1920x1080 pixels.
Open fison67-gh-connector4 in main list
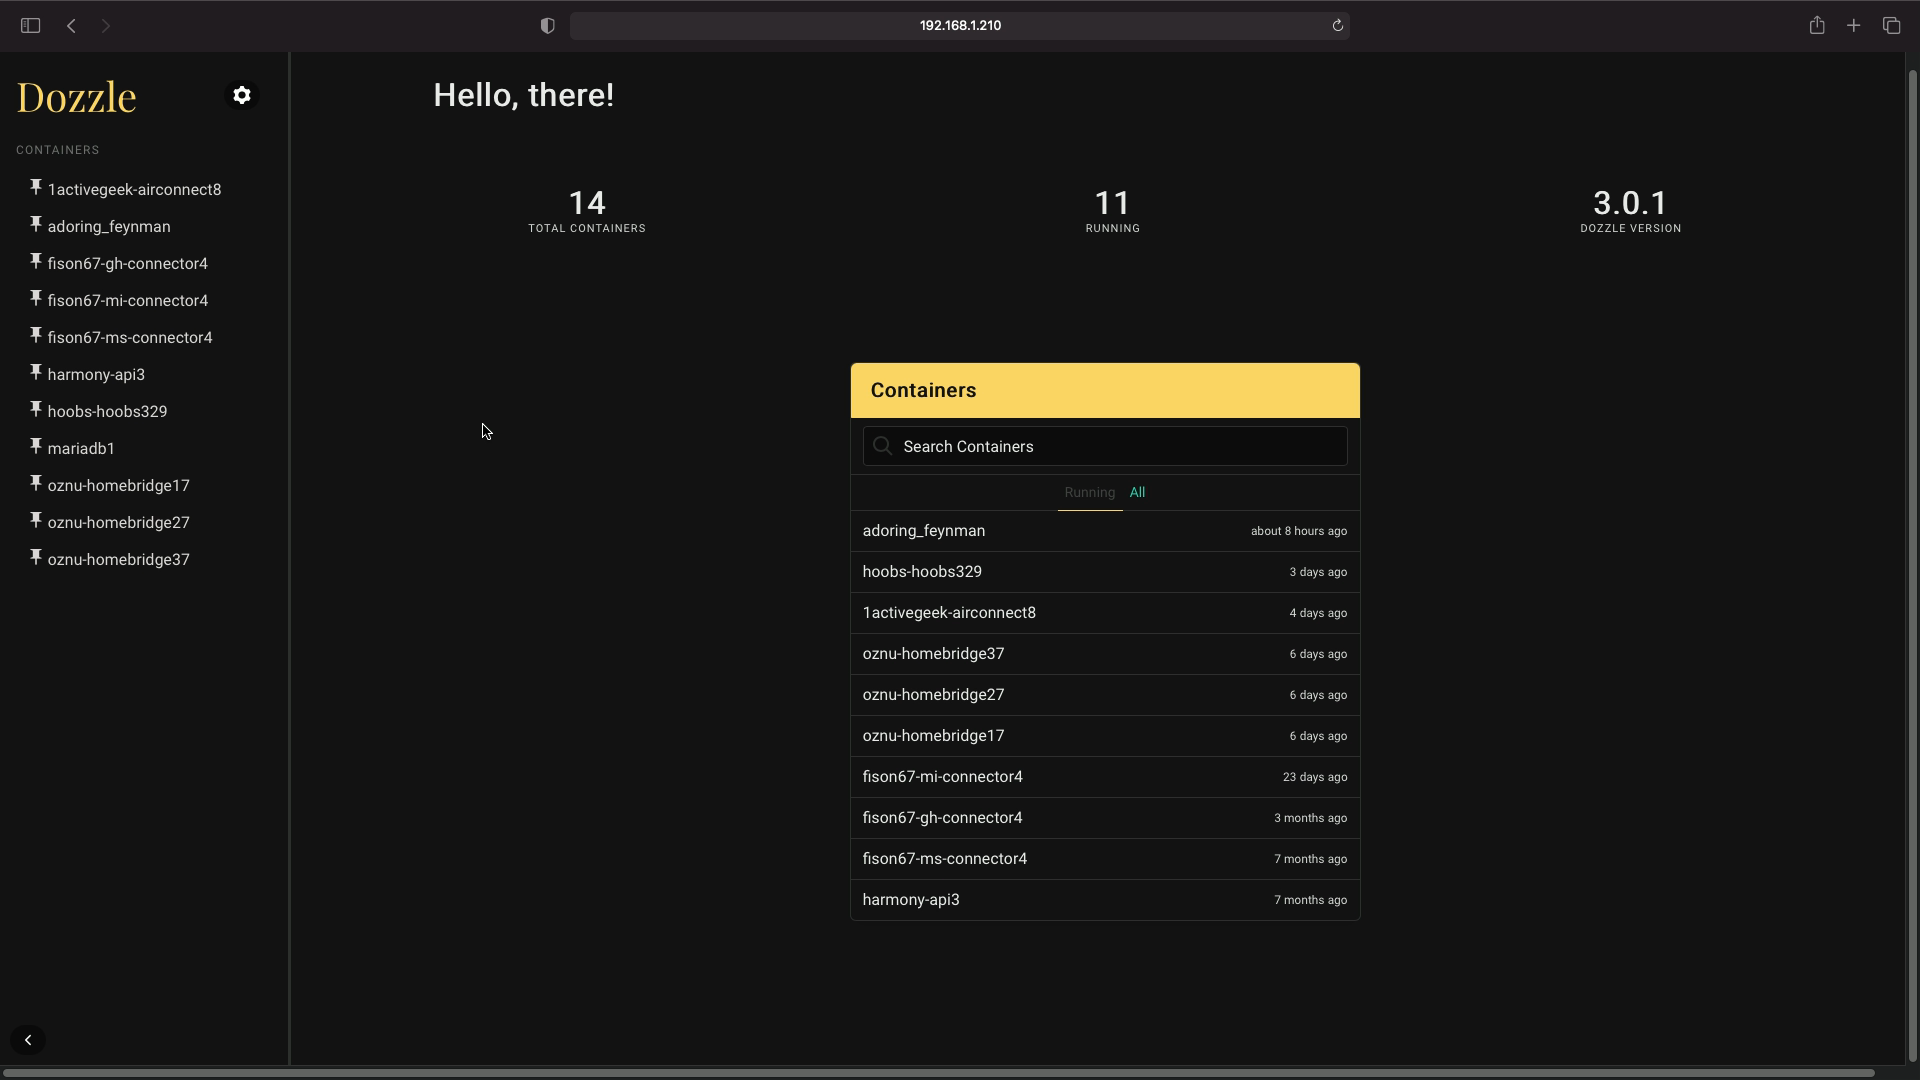[x=942, y=818]
